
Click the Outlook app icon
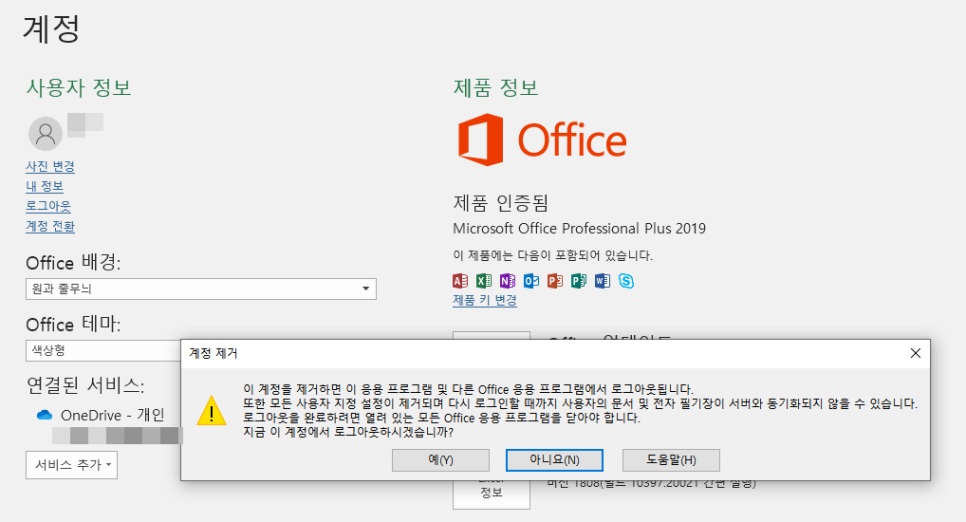click(531, 281)
